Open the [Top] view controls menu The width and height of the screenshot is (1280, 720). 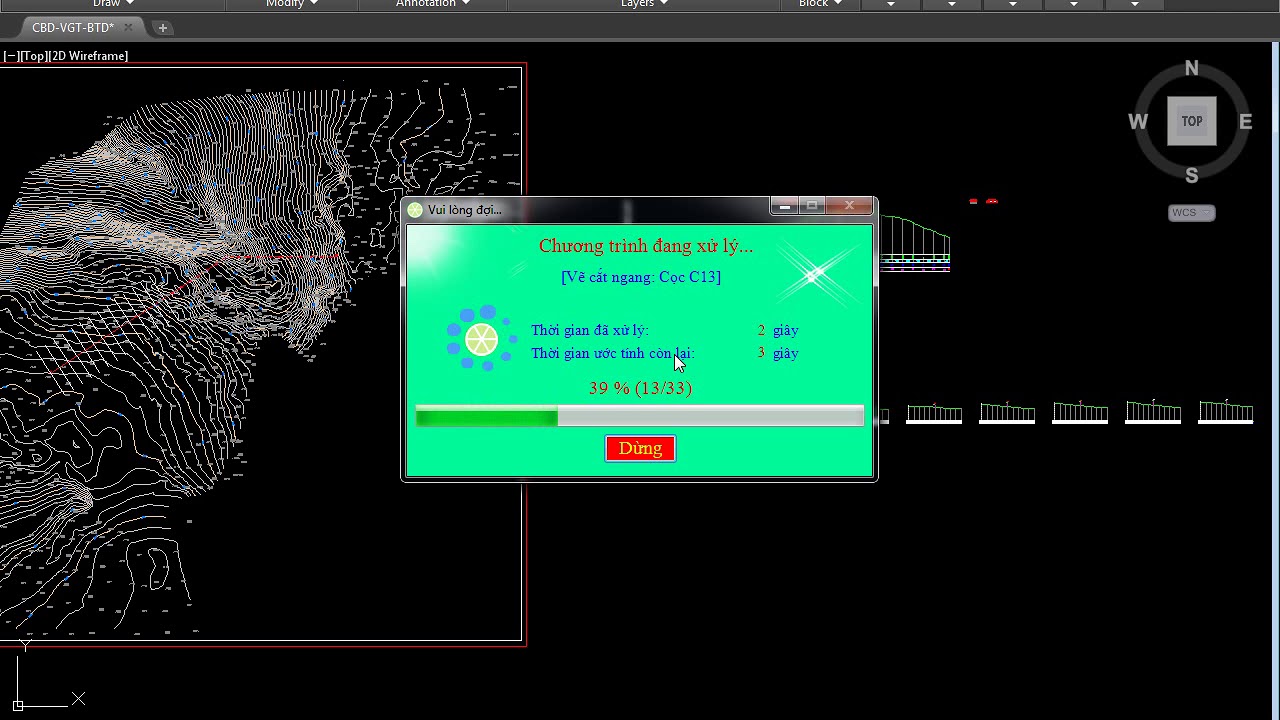[34, 56]
